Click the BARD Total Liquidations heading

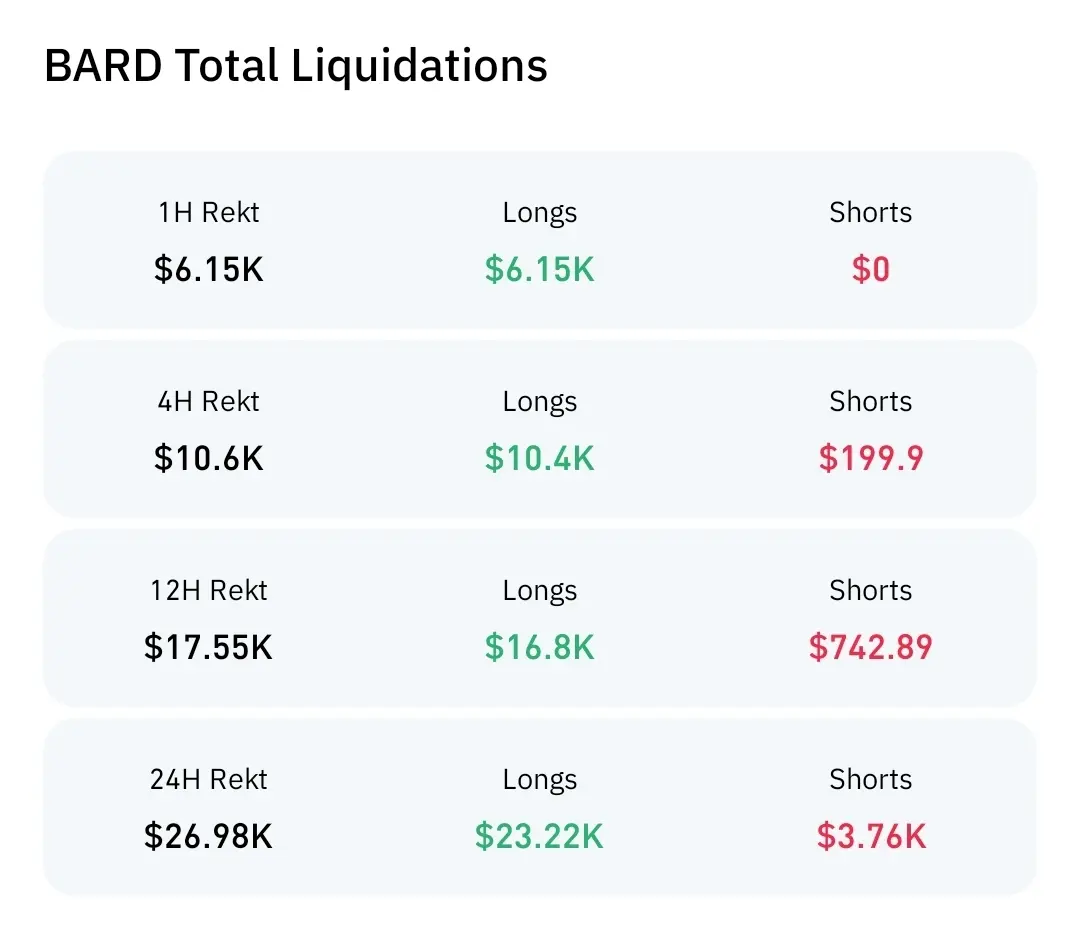click(296, 66)
